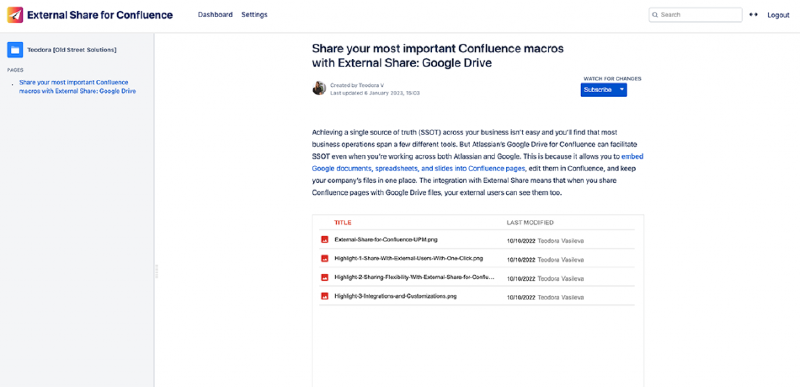The height and width of the screenshot is (387, 800).
Task: Click the author avatar of Teodora V
Action: point(319,88)
